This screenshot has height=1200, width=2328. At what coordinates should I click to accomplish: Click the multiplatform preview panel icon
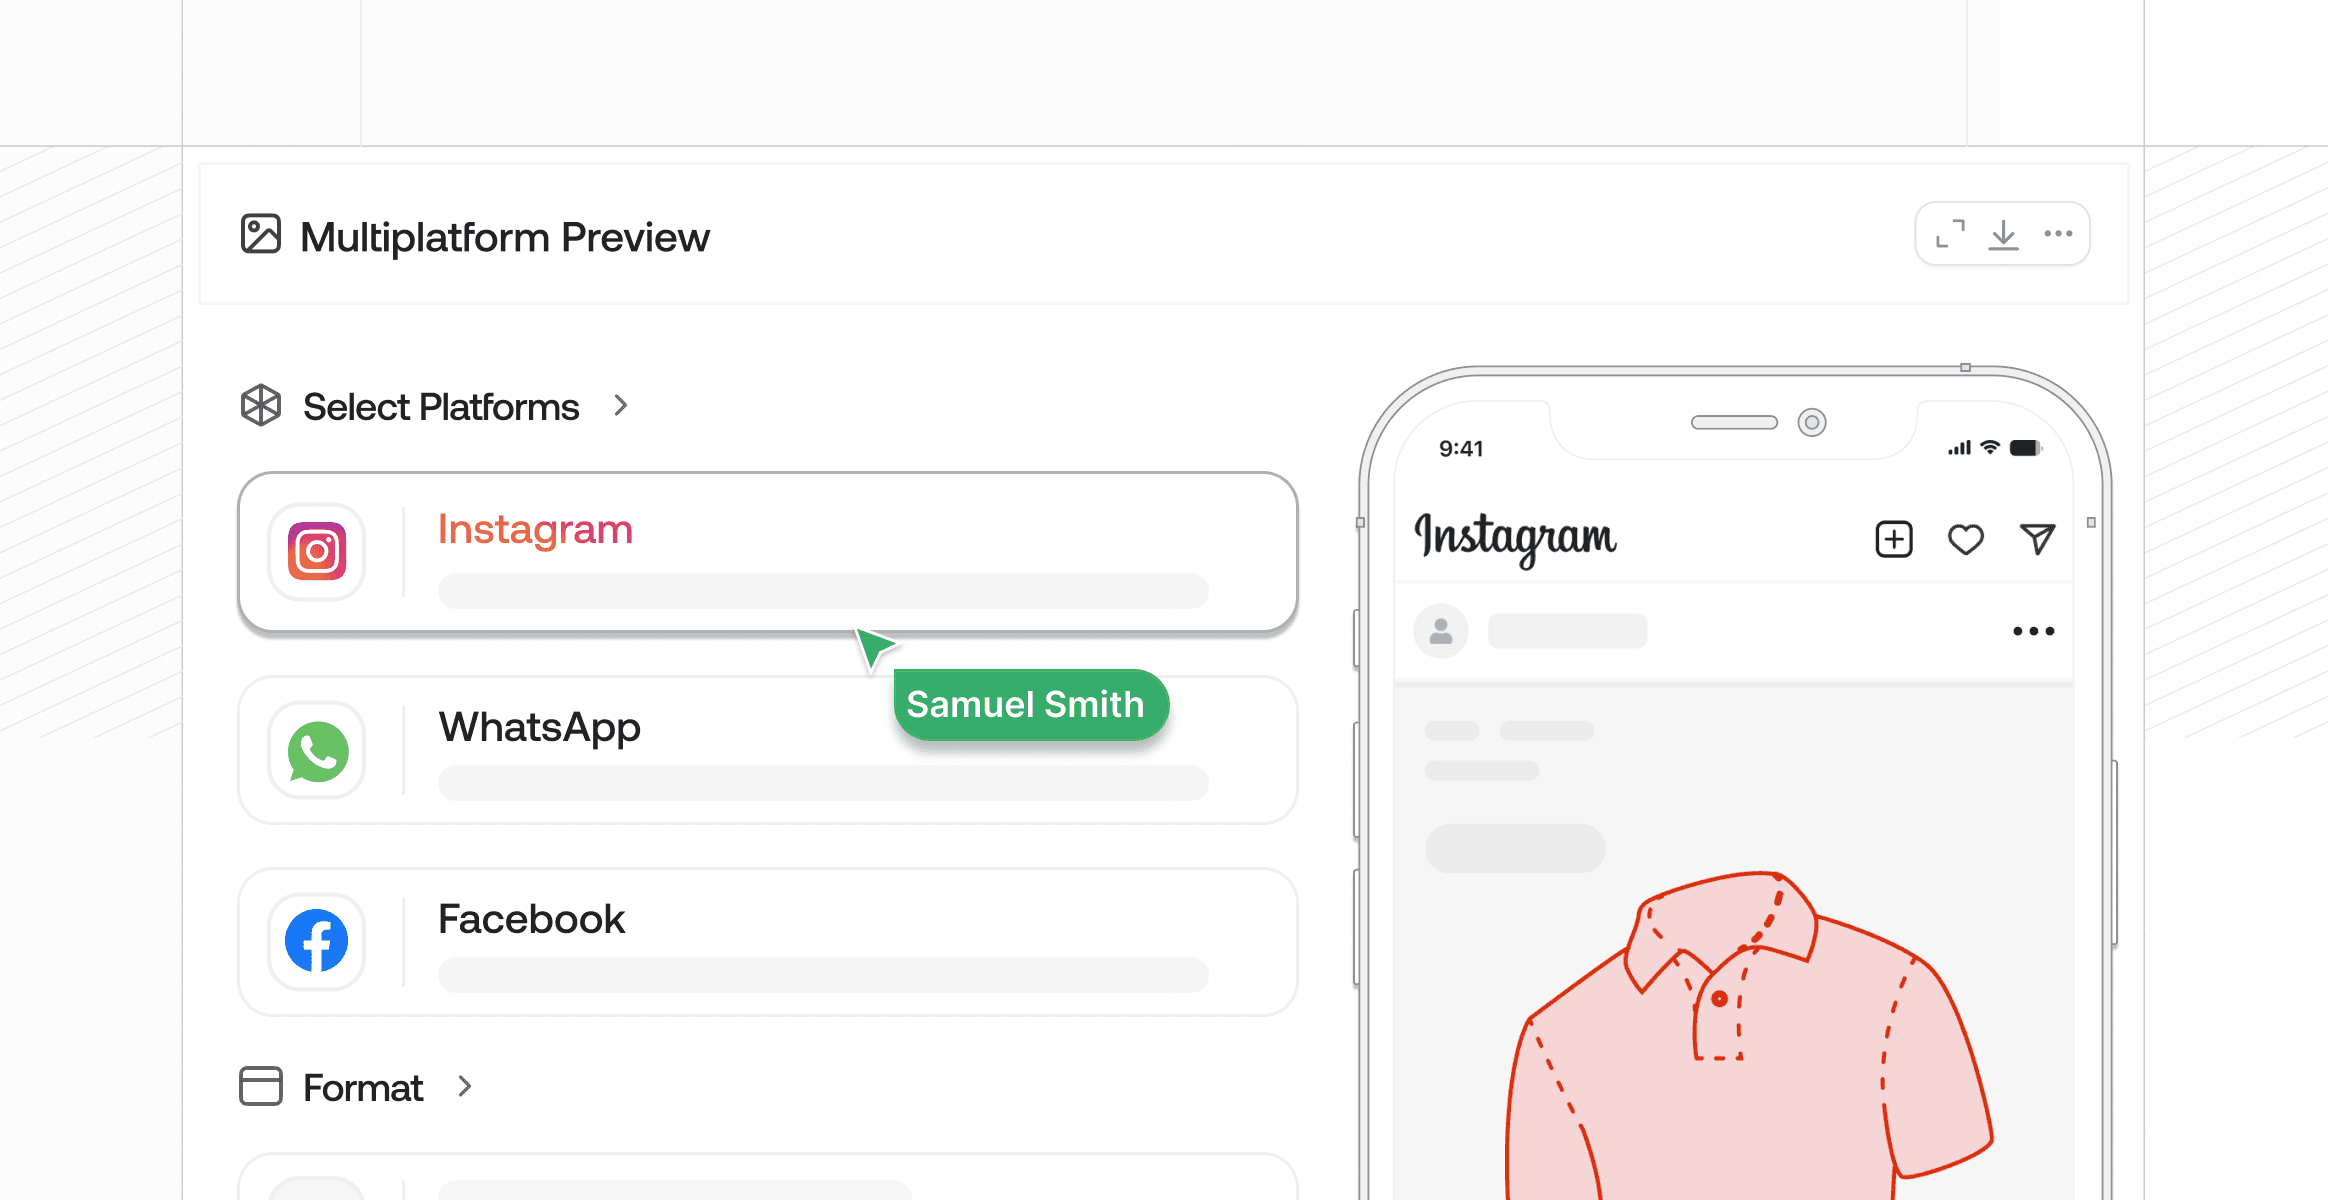[x=260, y=236]
